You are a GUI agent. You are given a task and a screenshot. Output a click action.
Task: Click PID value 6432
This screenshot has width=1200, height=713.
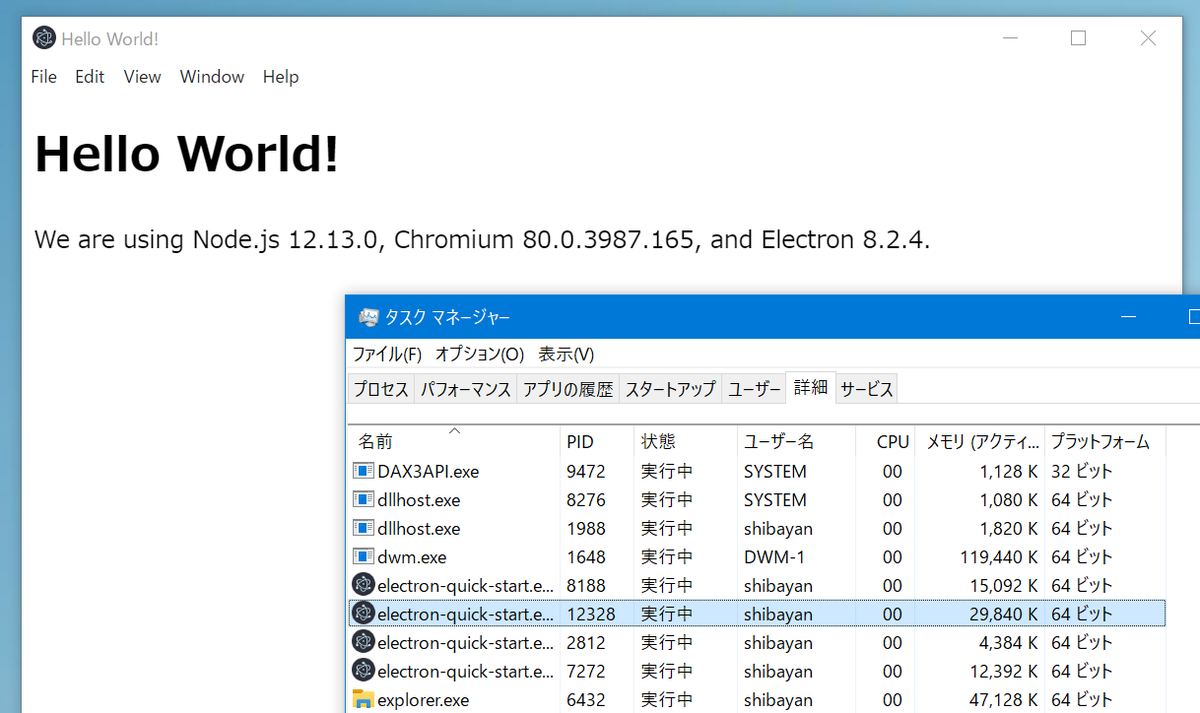(586, 700)
